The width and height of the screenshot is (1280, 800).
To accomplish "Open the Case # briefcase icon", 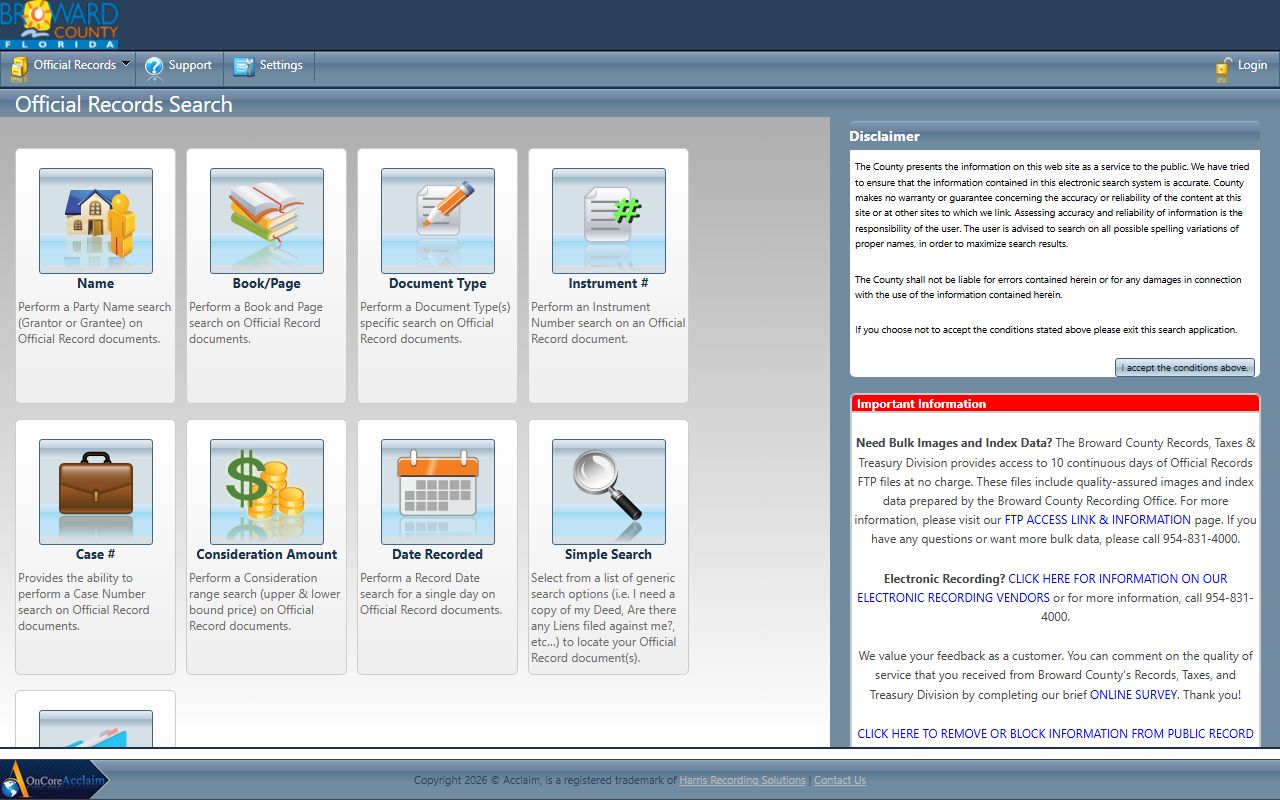I will click(x=96, y=492).
